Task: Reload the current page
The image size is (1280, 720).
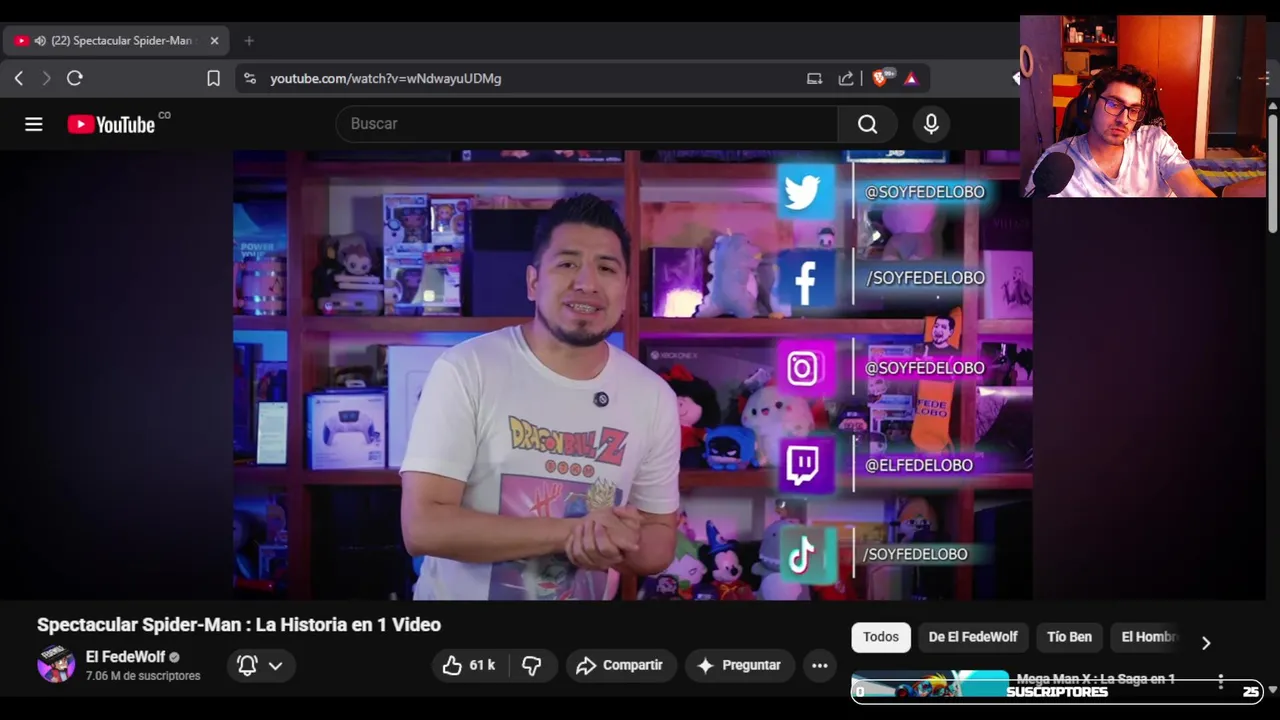Action: coord(75,78)
